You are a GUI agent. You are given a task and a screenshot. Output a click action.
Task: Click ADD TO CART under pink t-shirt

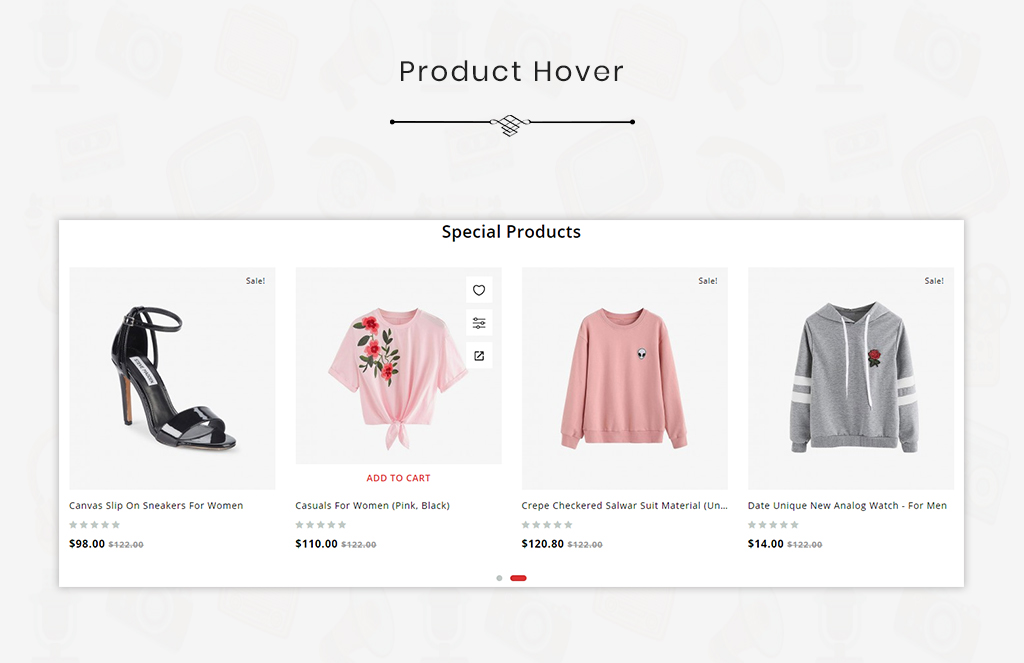(x=398, y=478)
